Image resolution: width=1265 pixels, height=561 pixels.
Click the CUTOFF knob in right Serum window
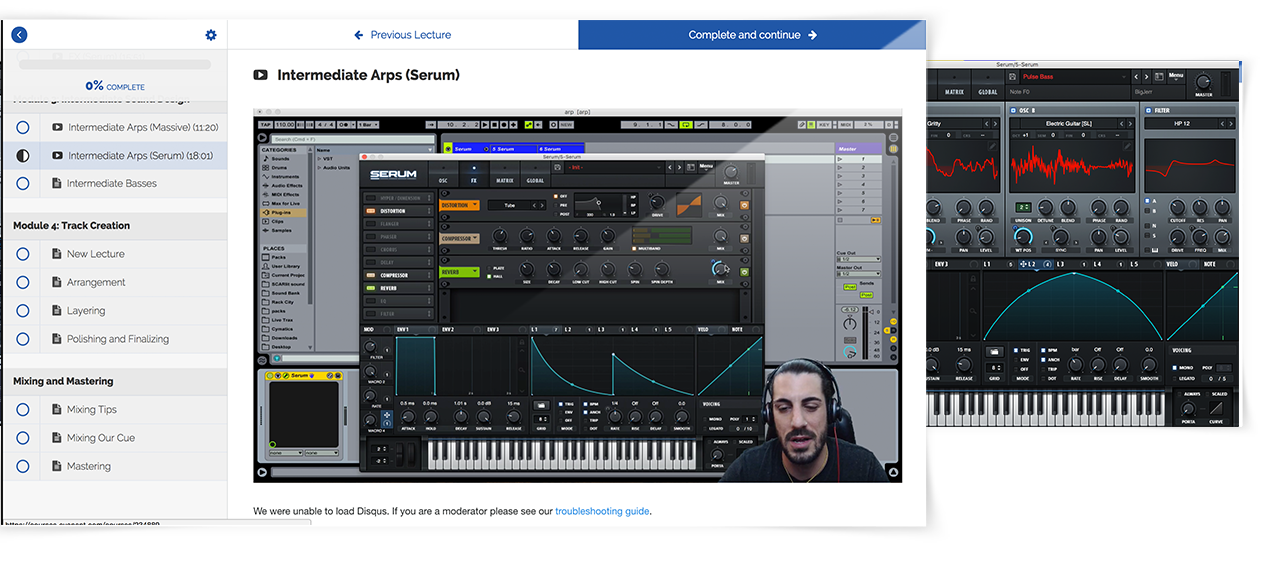click(1176, 207)
